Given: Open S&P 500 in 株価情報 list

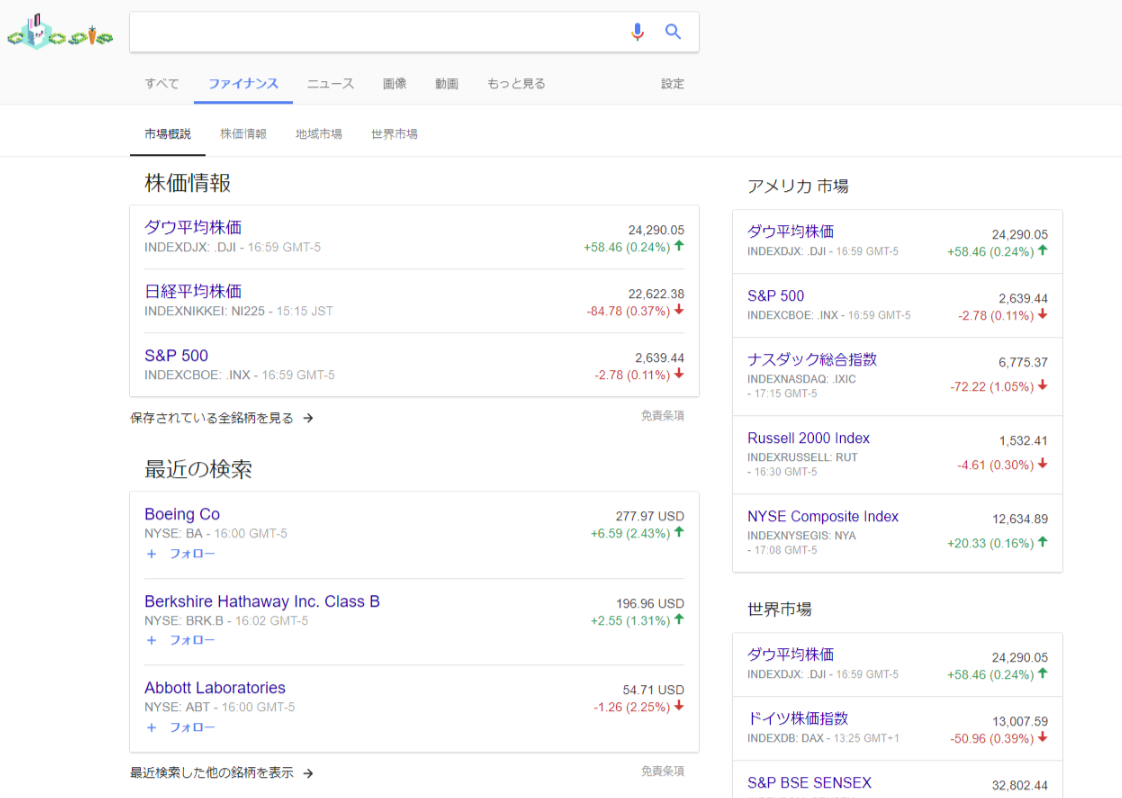Looking at the screenshot, I should 176,356.
